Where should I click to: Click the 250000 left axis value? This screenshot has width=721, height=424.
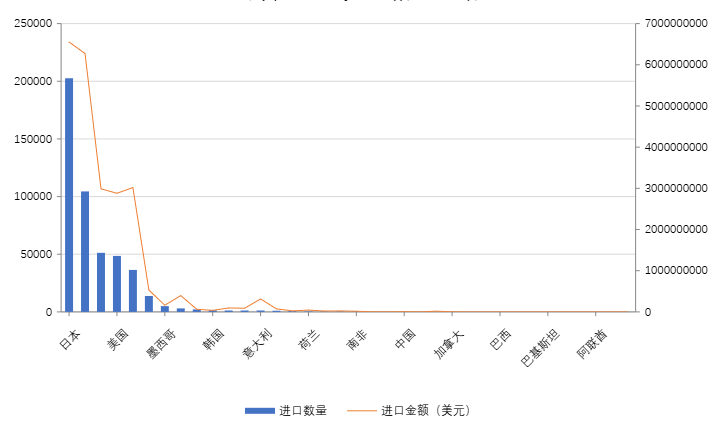33,23
